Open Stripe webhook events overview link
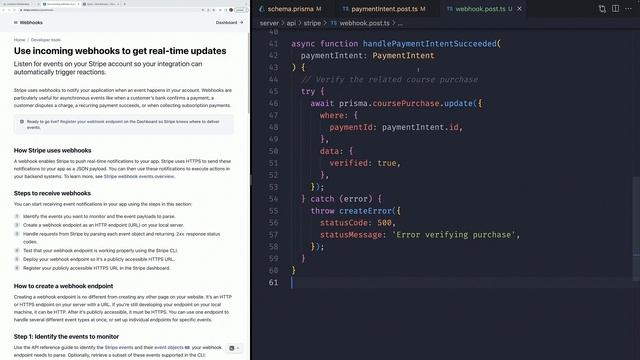This screenshot has width=640, height=360. 139,176
